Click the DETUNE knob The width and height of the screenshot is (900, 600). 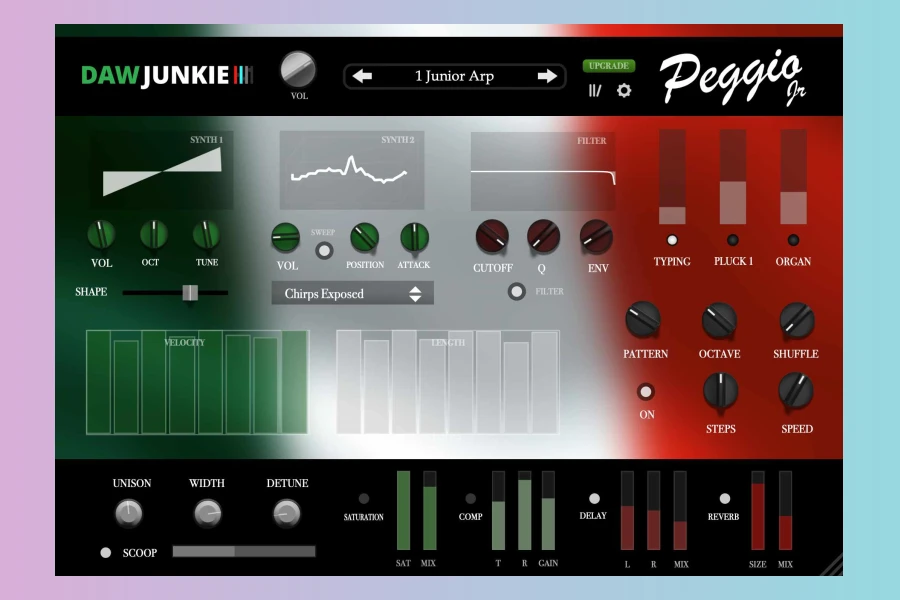pyautogui.click(x=286, y=513)
